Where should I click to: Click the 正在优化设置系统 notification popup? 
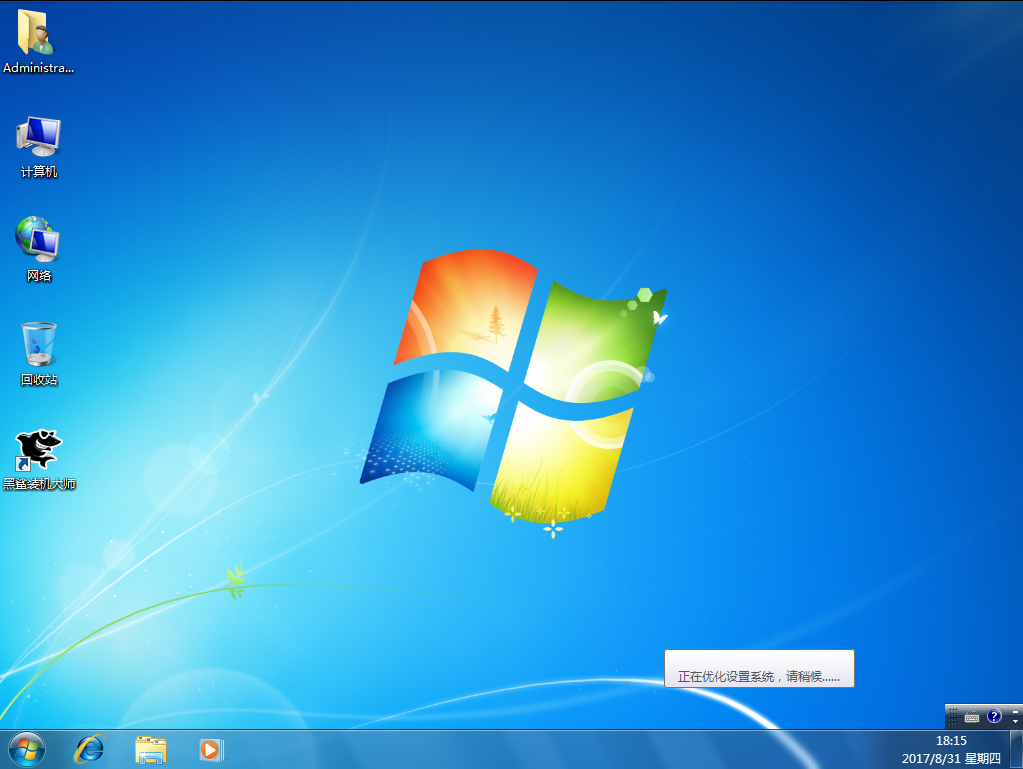click(759, 668)
